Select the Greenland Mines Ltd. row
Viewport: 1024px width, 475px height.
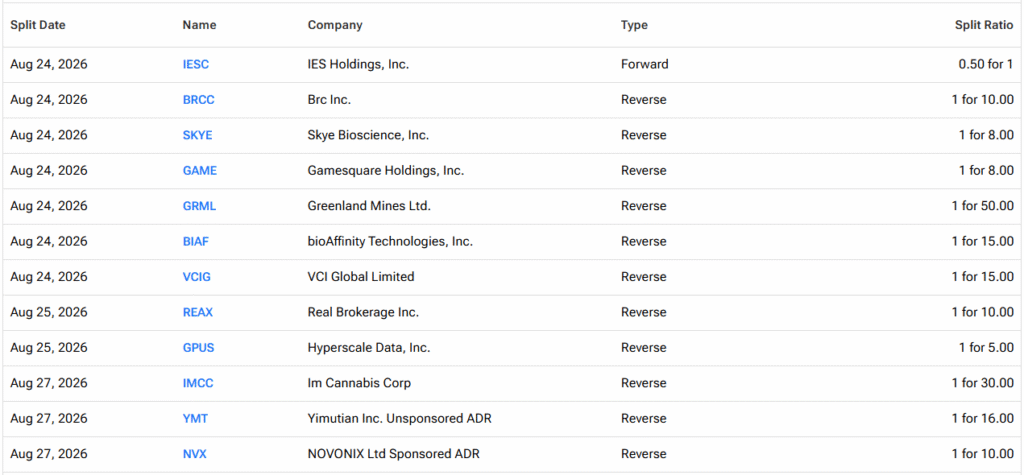(x=512, y=206)
